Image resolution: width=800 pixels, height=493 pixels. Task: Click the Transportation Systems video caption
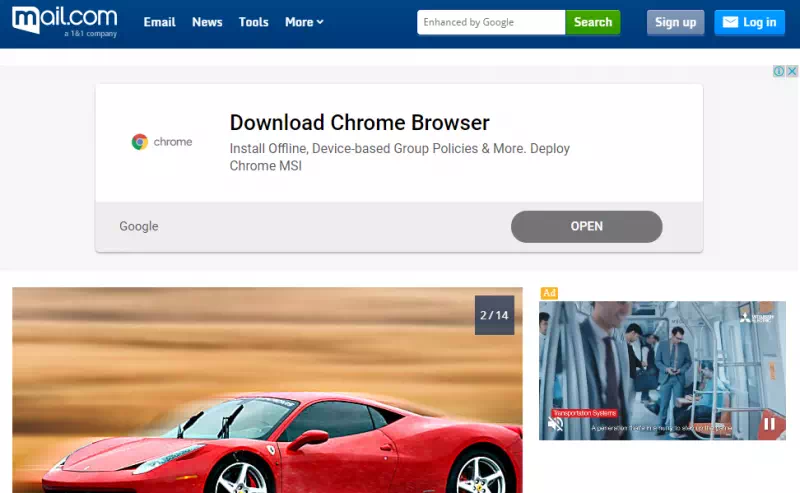[585, 413]
